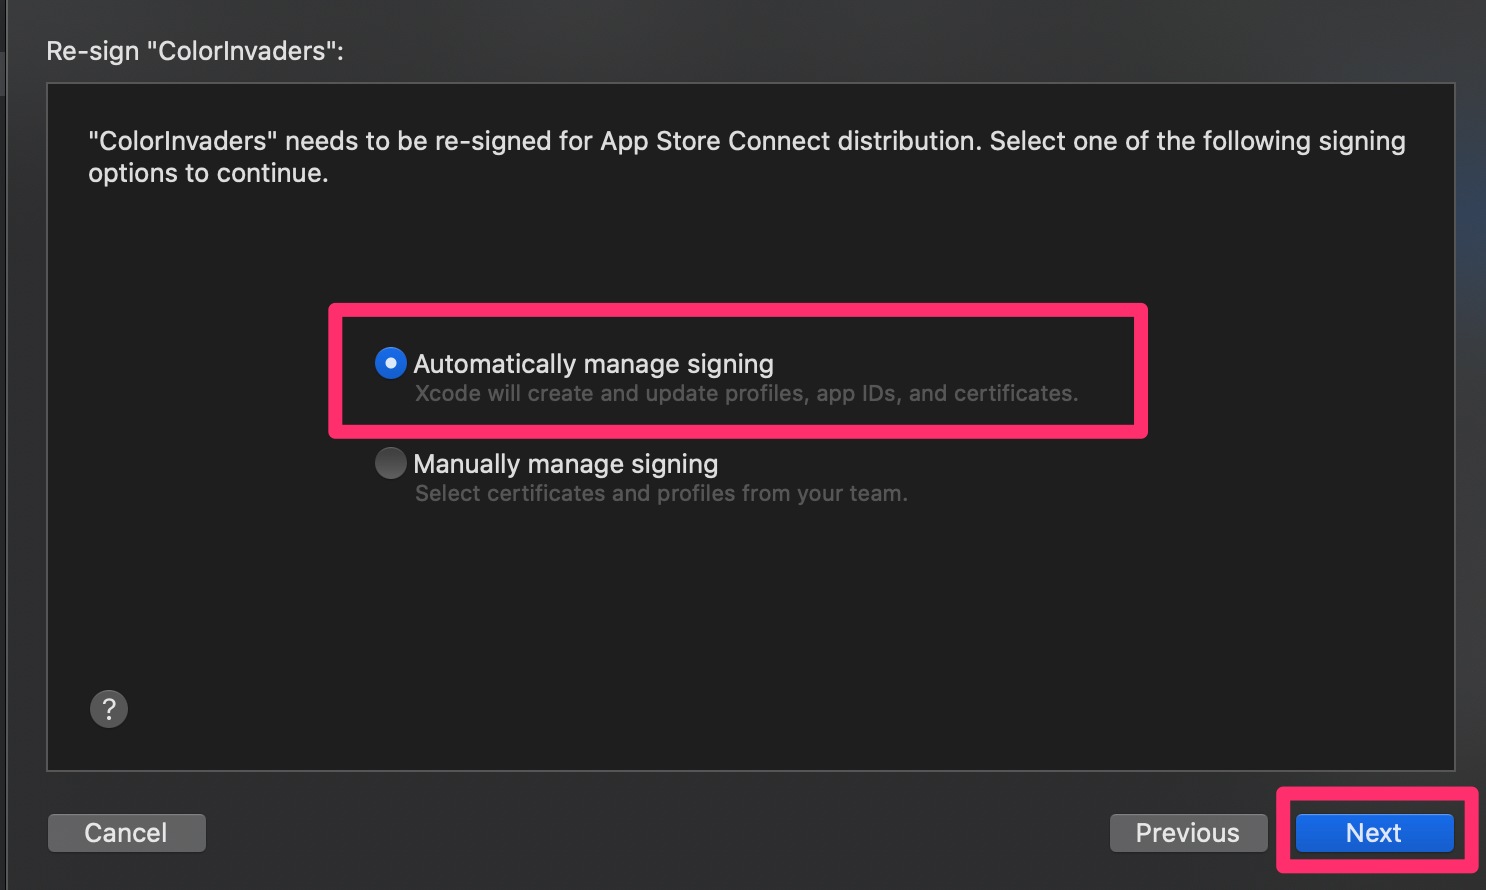Click "ColorInvaders" at the start of the instructions
1486x890 pixels.
[183, 141]
